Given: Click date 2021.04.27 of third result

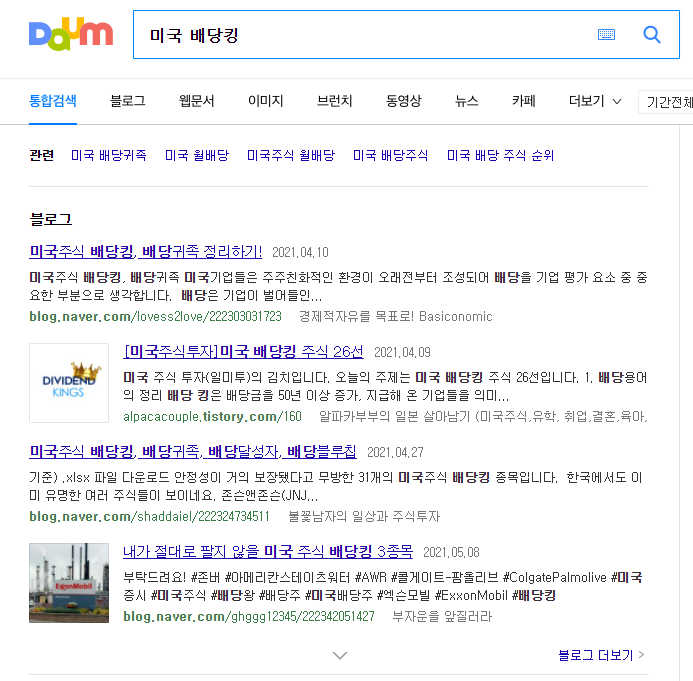Looking at the screenshot, I should coord(395,452).
